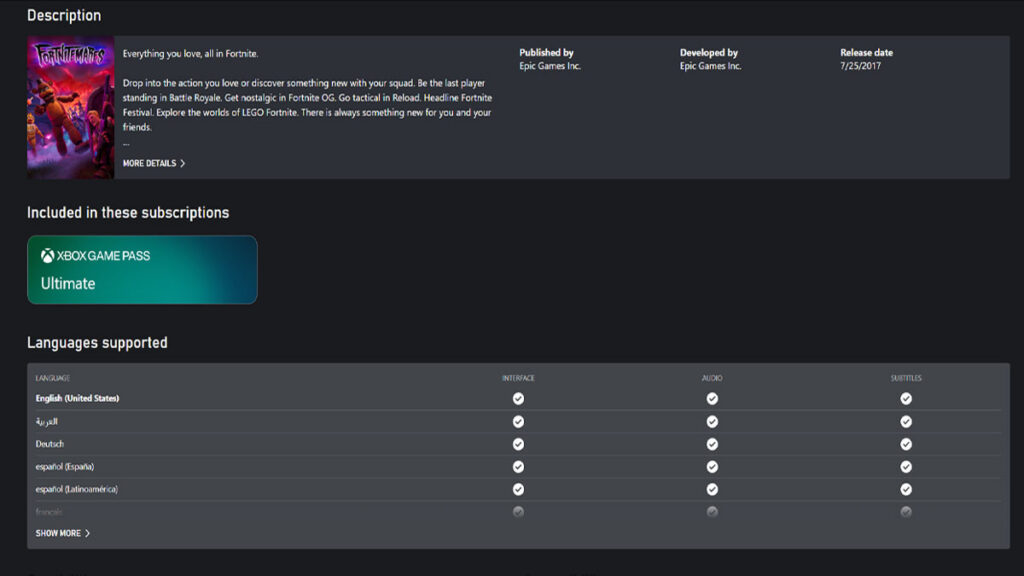Click Interface checkmark for español (España)
1024x576 pixels.
tap(518, 467)
